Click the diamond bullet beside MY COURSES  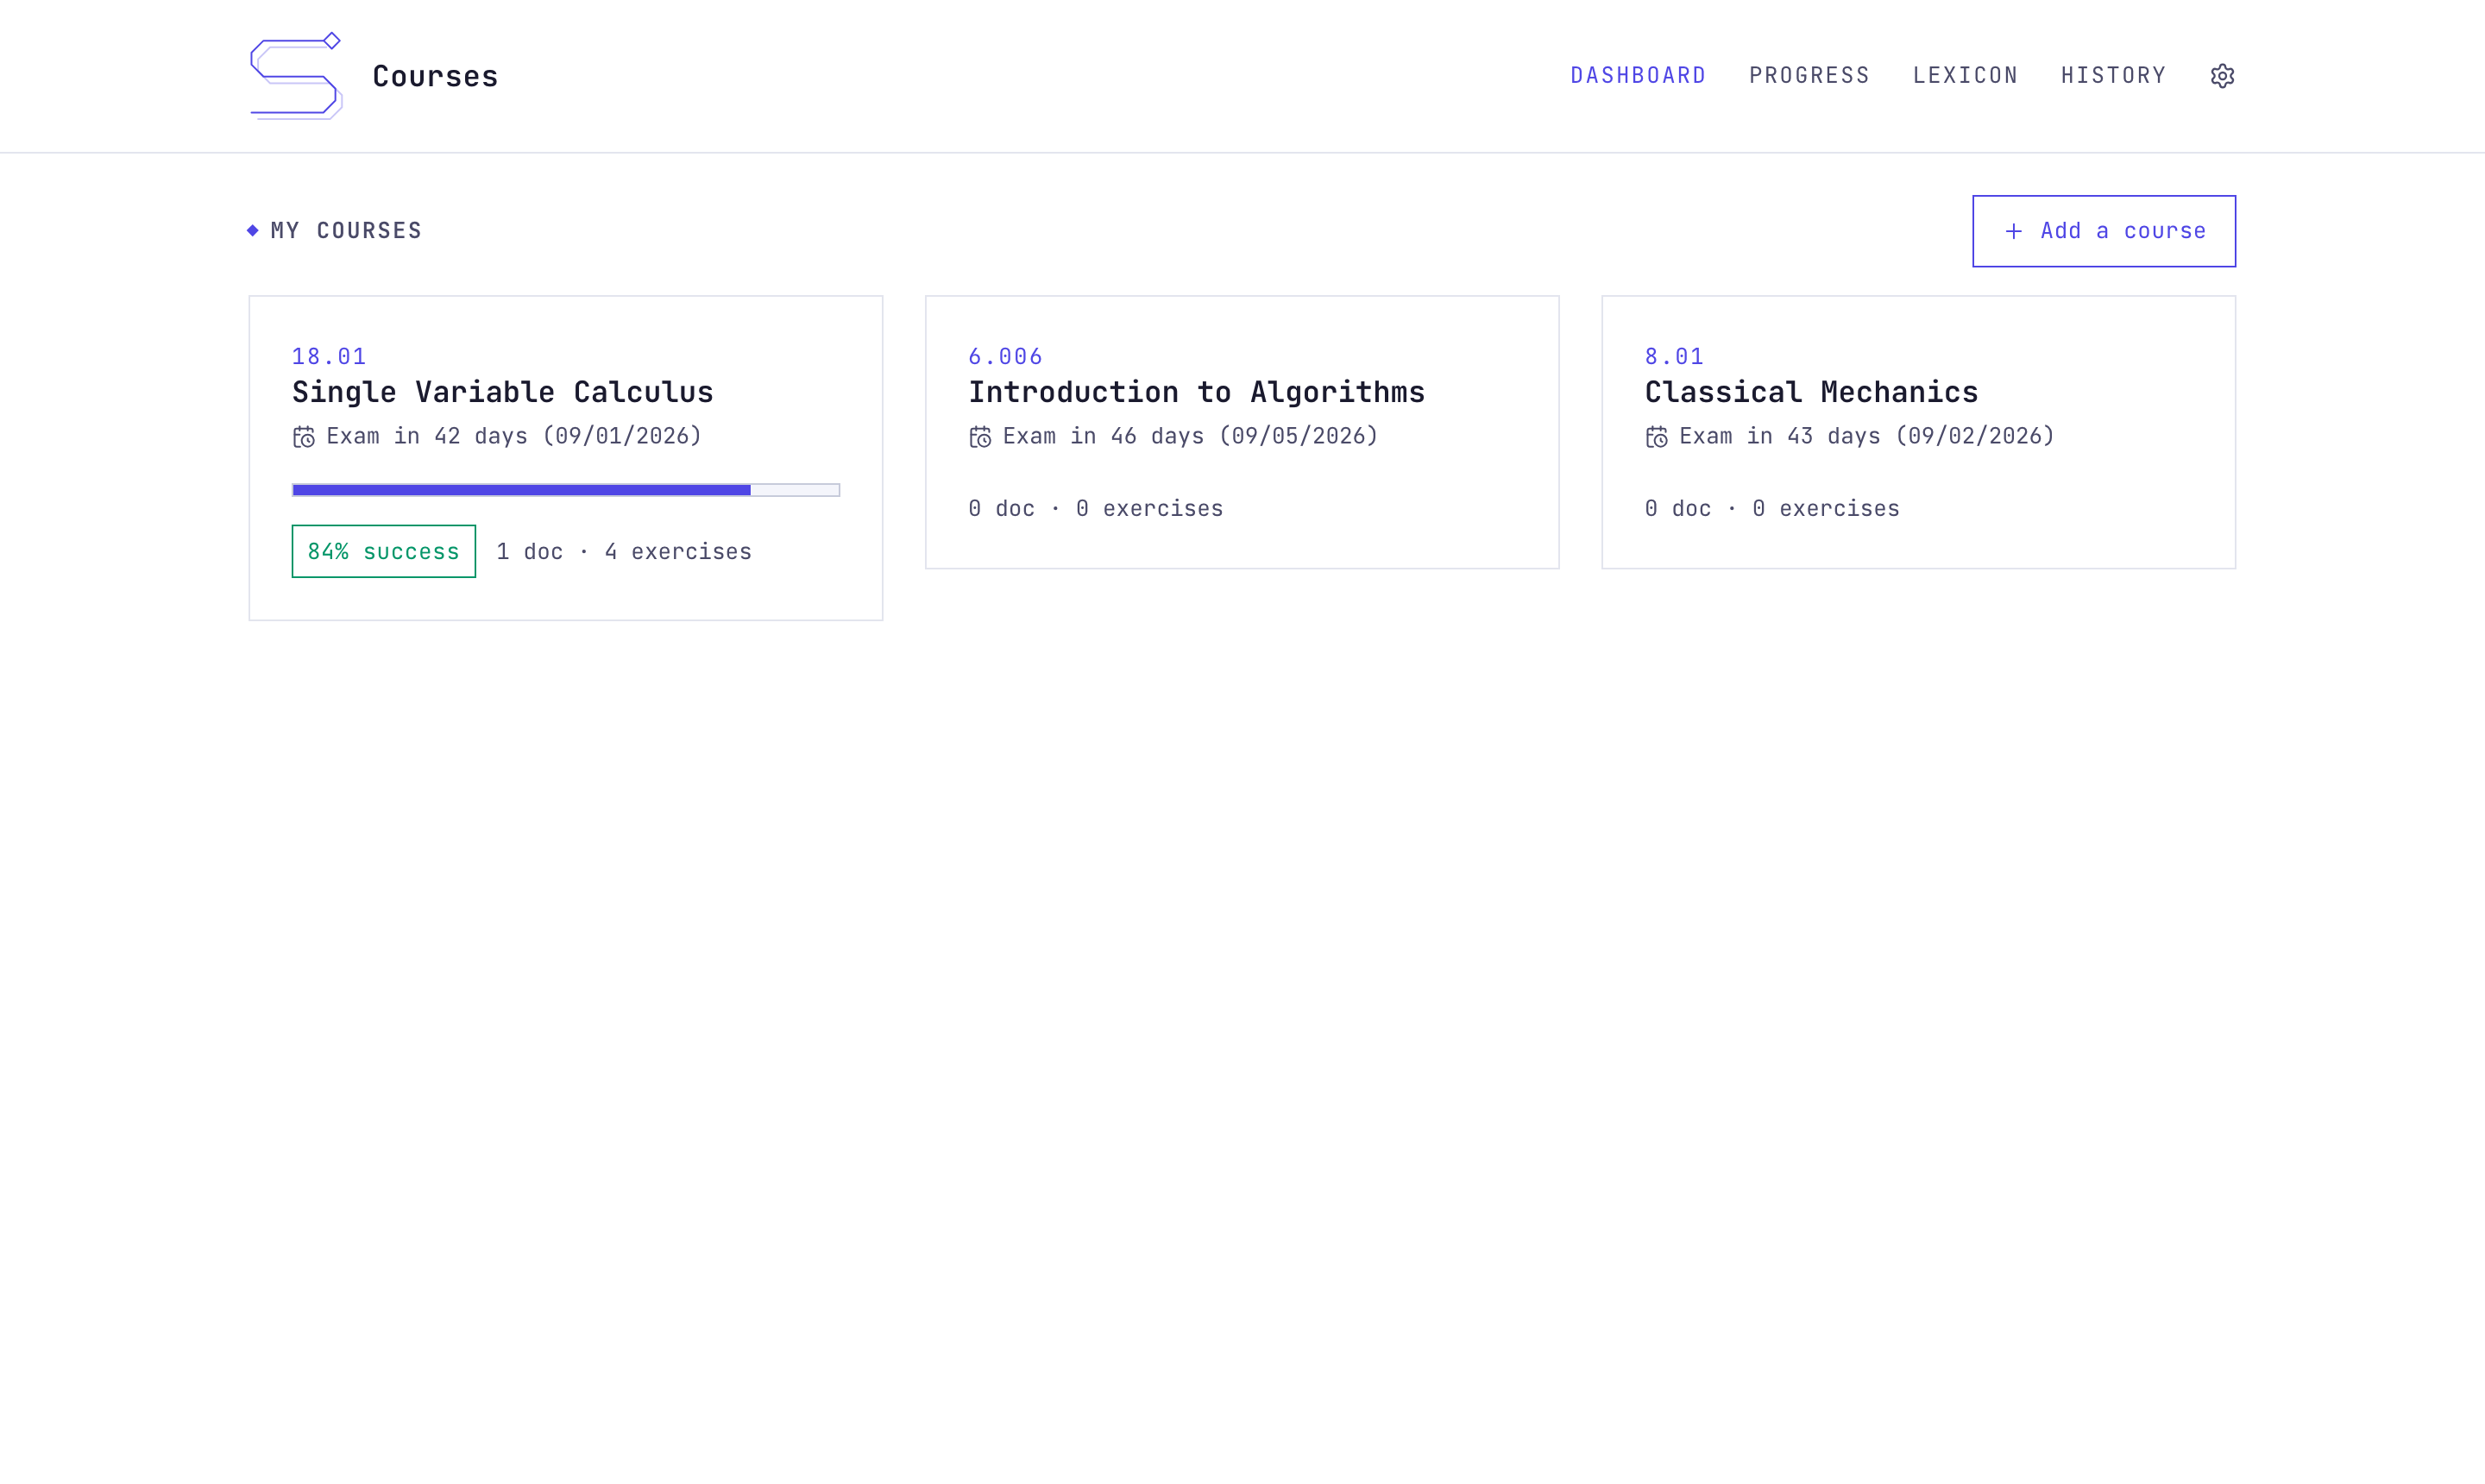[x=253, y=231]
